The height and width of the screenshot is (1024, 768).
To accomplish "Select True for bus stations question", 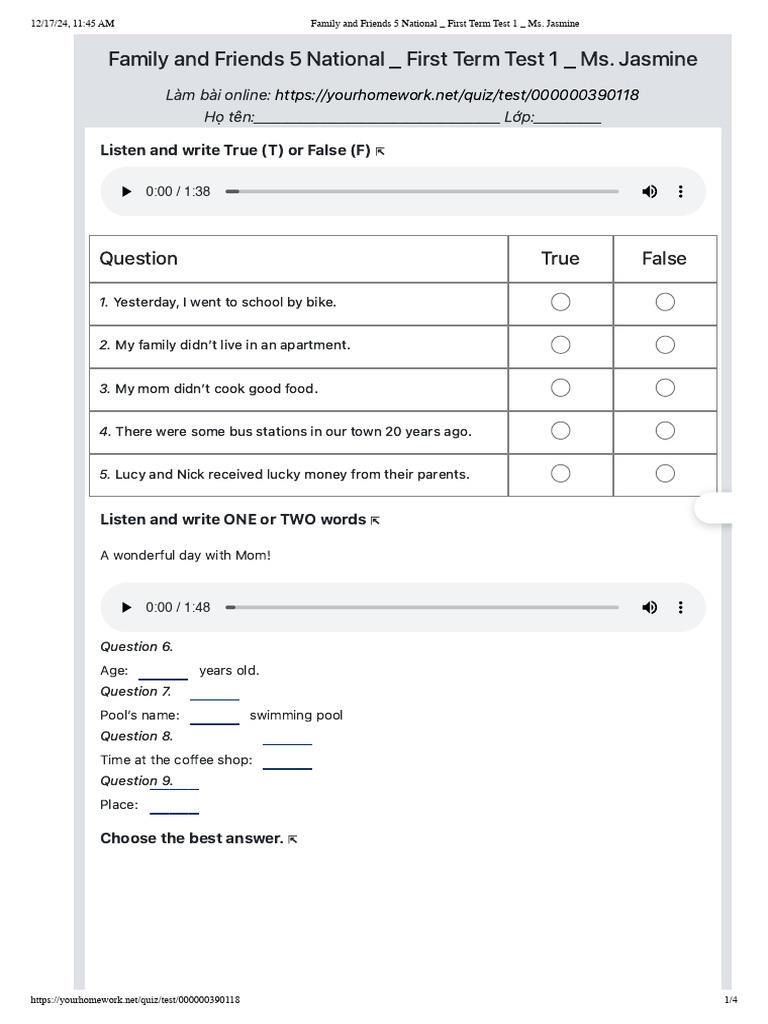I will (x=561, y=431).
